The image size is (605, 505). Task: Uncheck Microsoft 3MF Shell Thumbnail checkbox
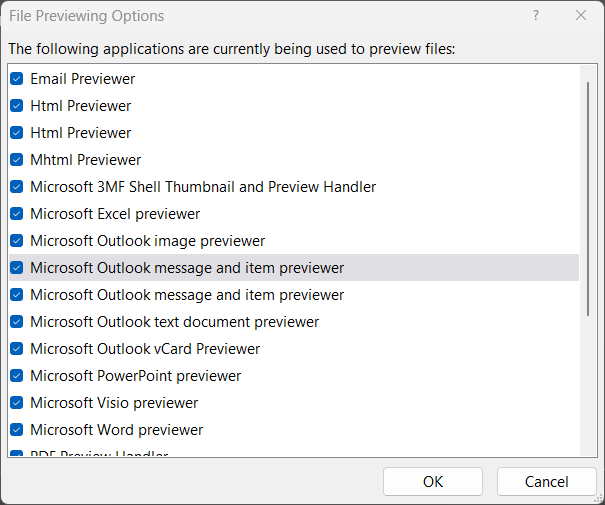pos(17,187)
